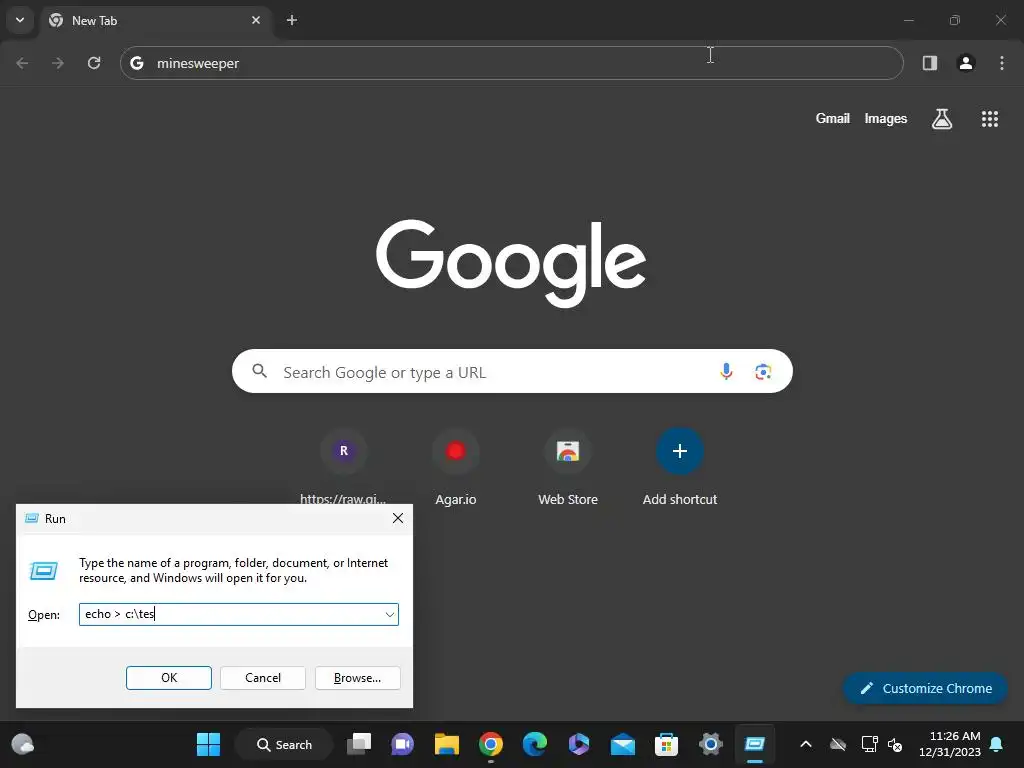Open Microsoft Edge from taskbar
The image size is (1024, 768).
click(534, 744)
